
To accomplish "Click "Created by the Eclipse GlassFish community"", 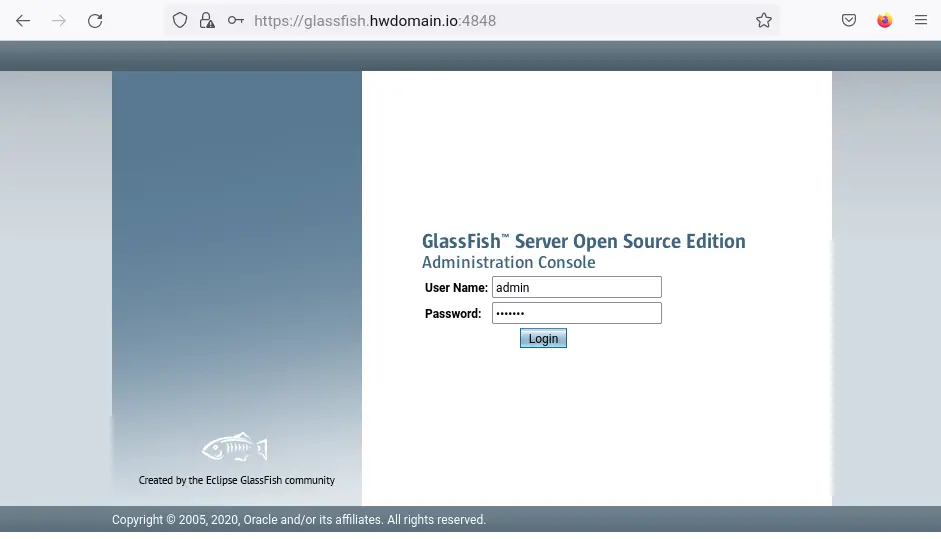I will [x=236, y=480].
